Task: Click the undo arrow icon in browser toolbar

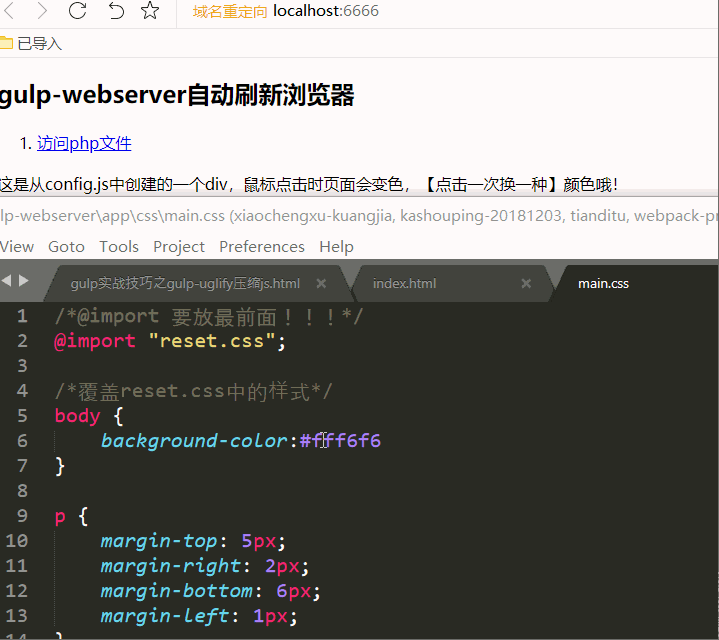Action: (116, 11)
